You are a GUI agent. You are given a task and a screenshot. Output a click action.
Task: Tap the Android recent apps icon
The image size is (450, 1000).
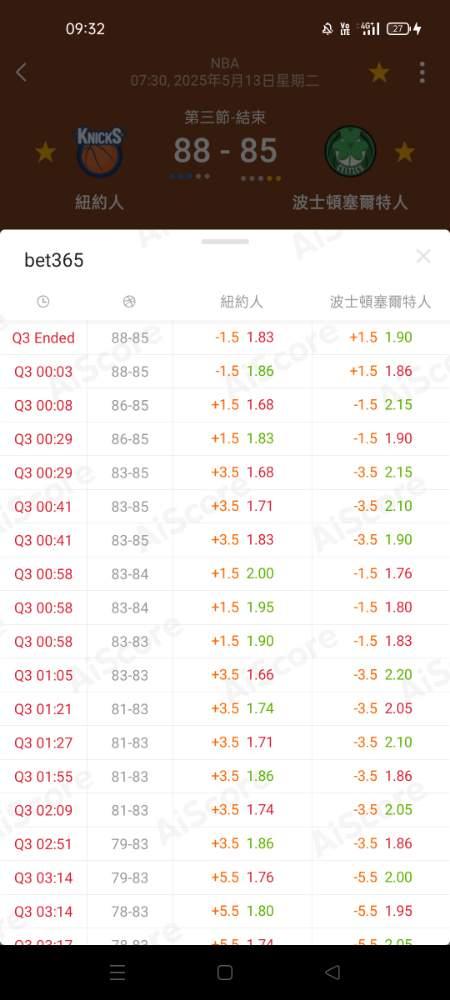(x=117, y=972)
